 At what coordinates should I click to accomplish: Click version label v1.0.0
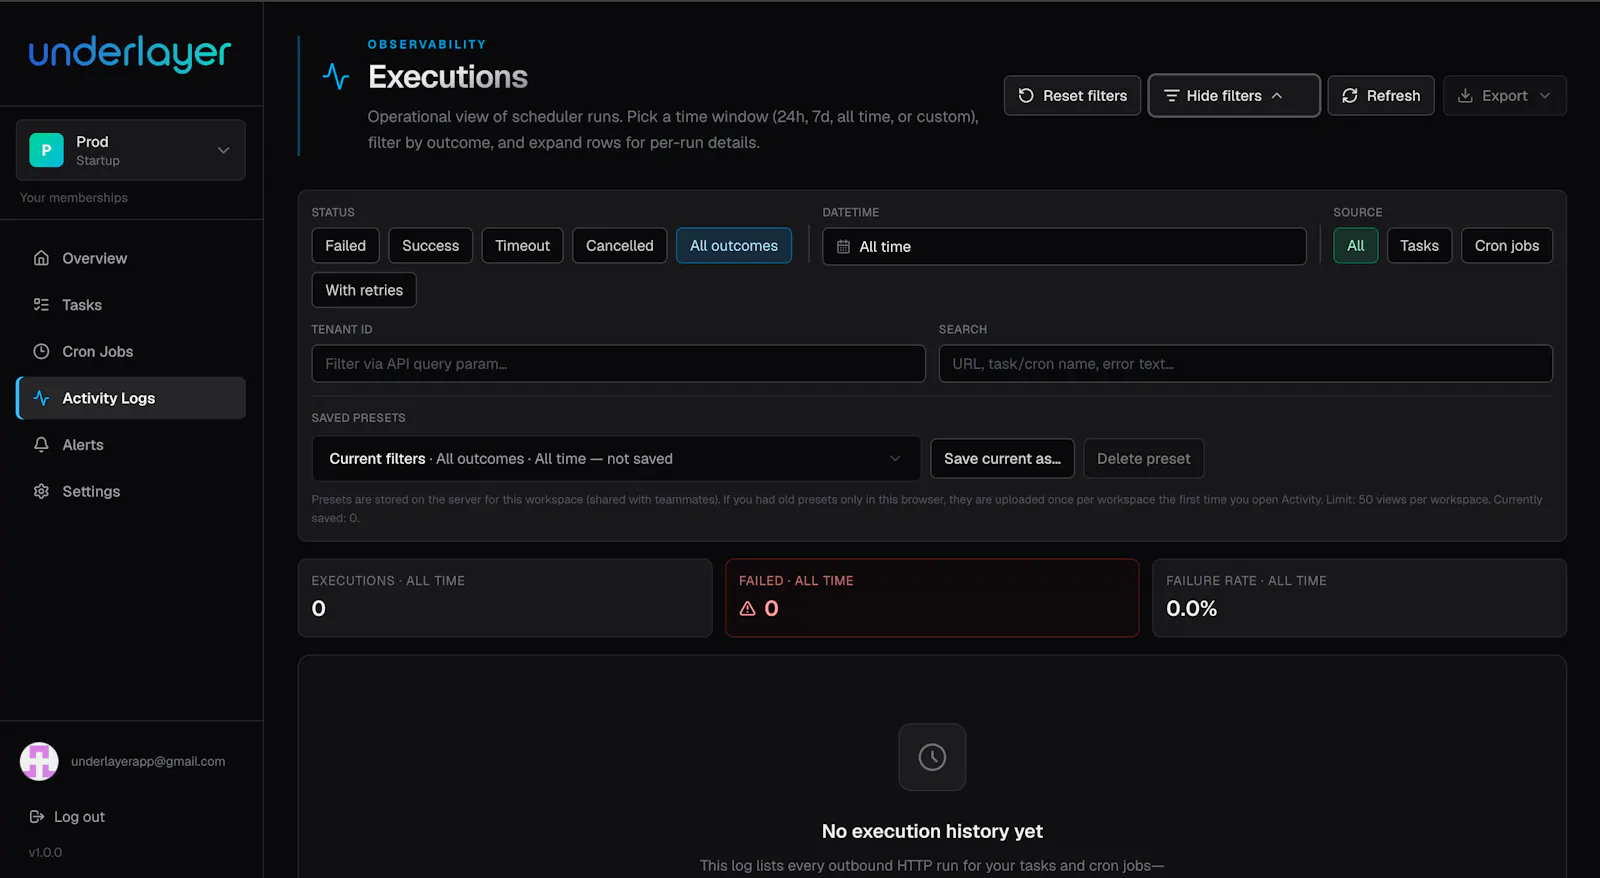point(45,853)
